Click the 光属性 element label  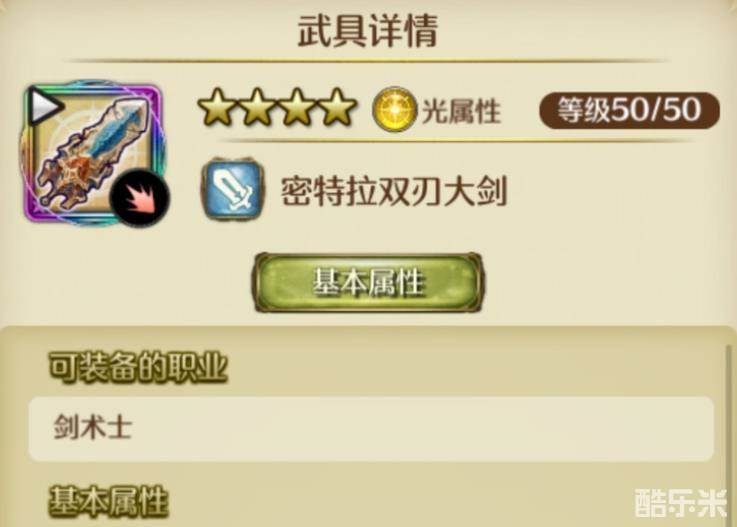tap(461, 111)
